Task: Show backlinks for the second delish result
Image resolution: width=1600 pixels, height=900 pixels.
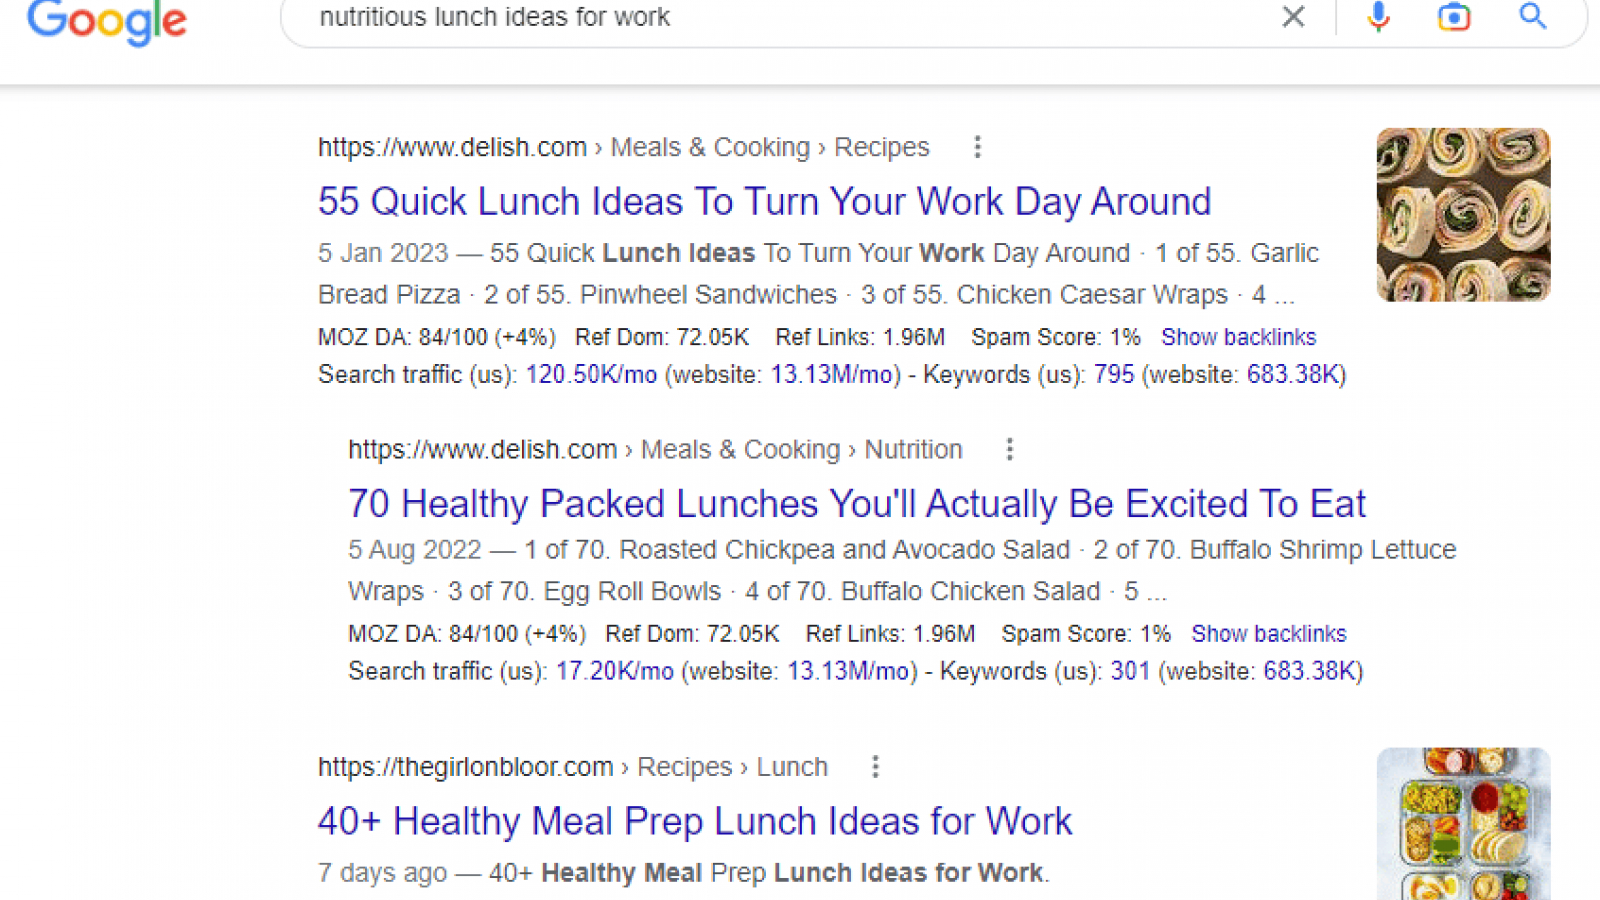Action: [x=1268, y=634]
